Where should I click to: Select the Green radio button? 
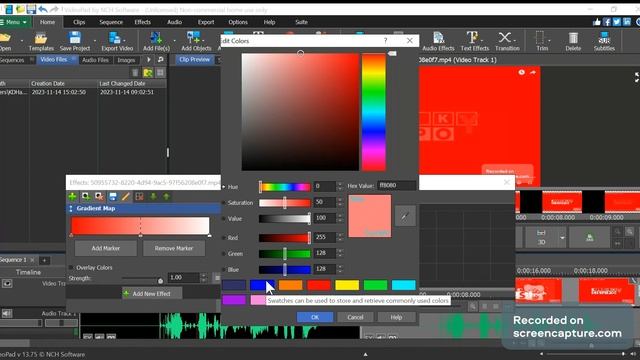point(223,254)
